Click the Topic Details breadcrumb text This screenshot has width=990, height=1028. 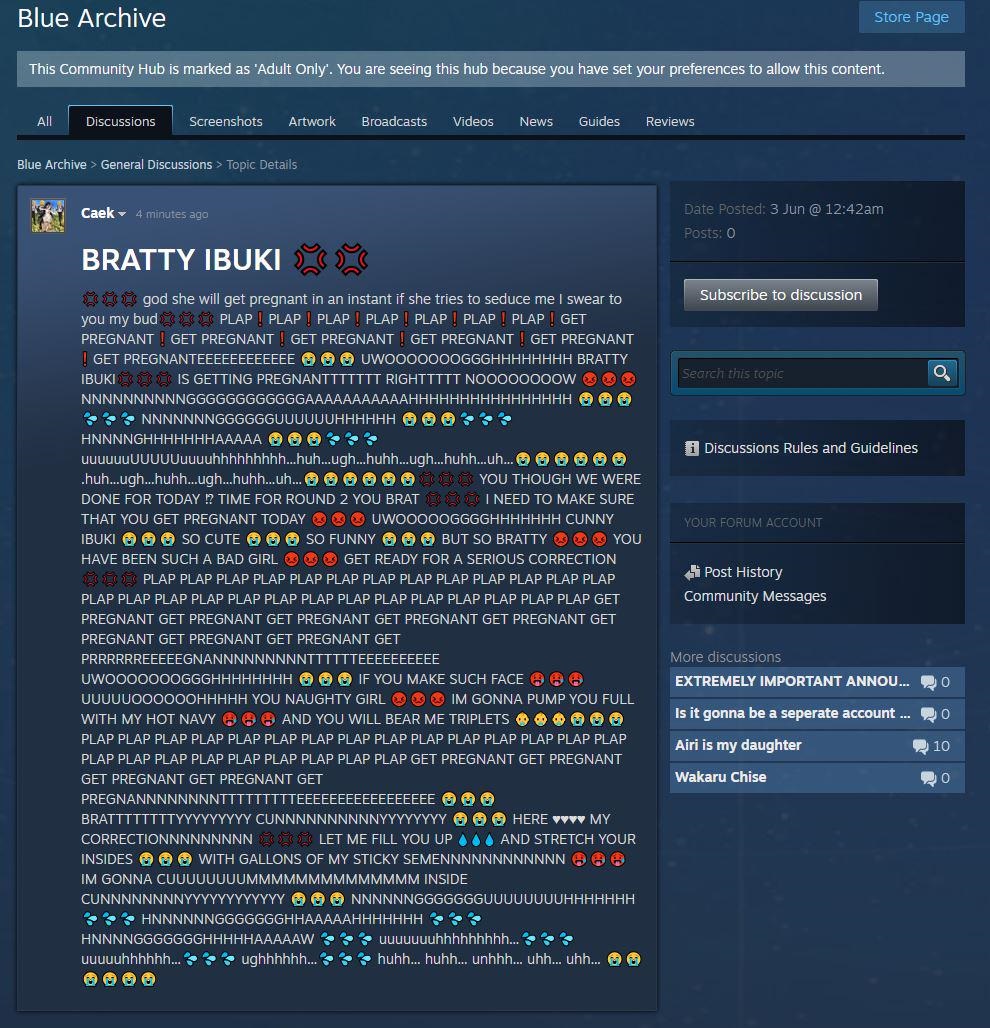[262, 165]
